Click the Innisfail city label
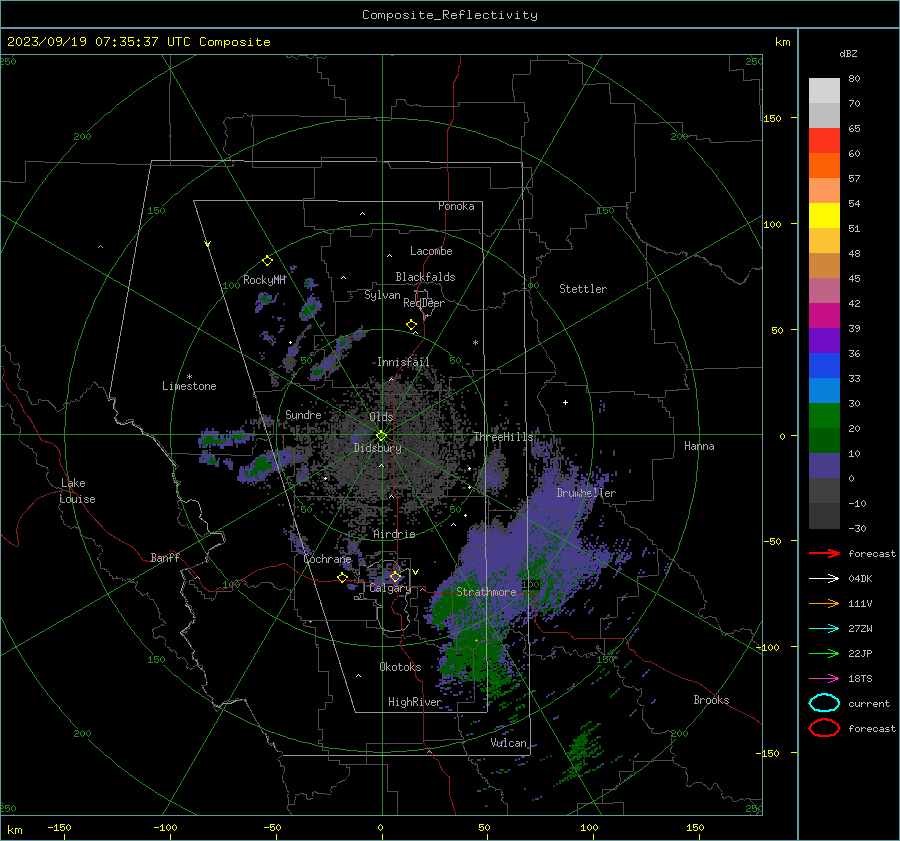This screenshot has height=841, width=900. click(x=403, y=362)
